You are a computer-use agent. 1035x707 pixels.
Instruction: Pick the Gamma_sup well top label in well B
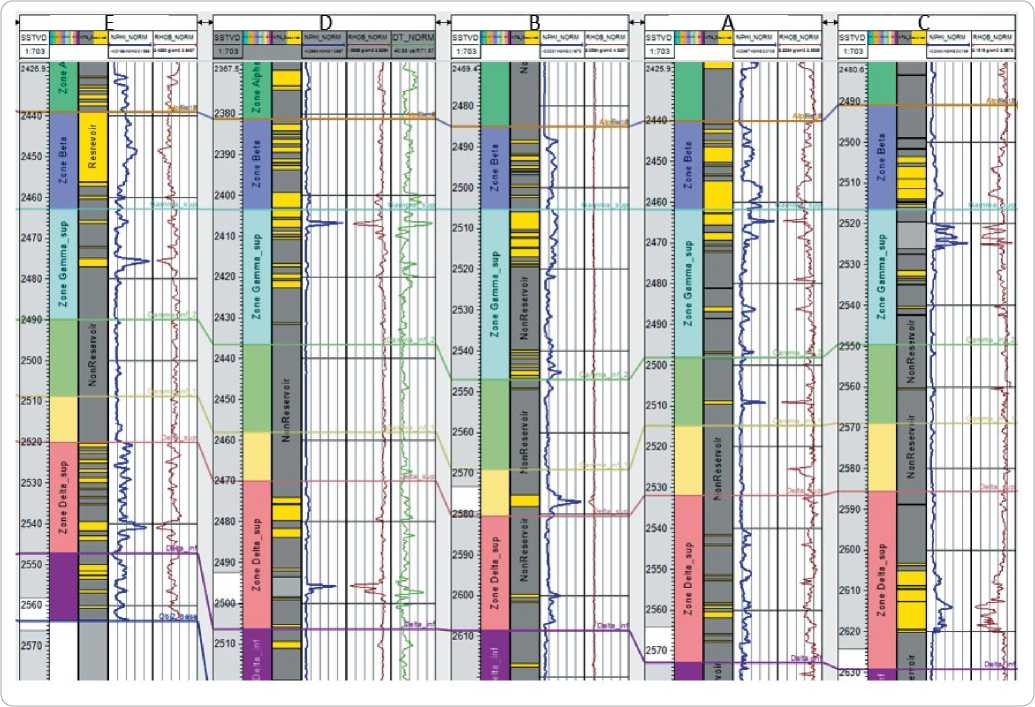tap(604, 206)
